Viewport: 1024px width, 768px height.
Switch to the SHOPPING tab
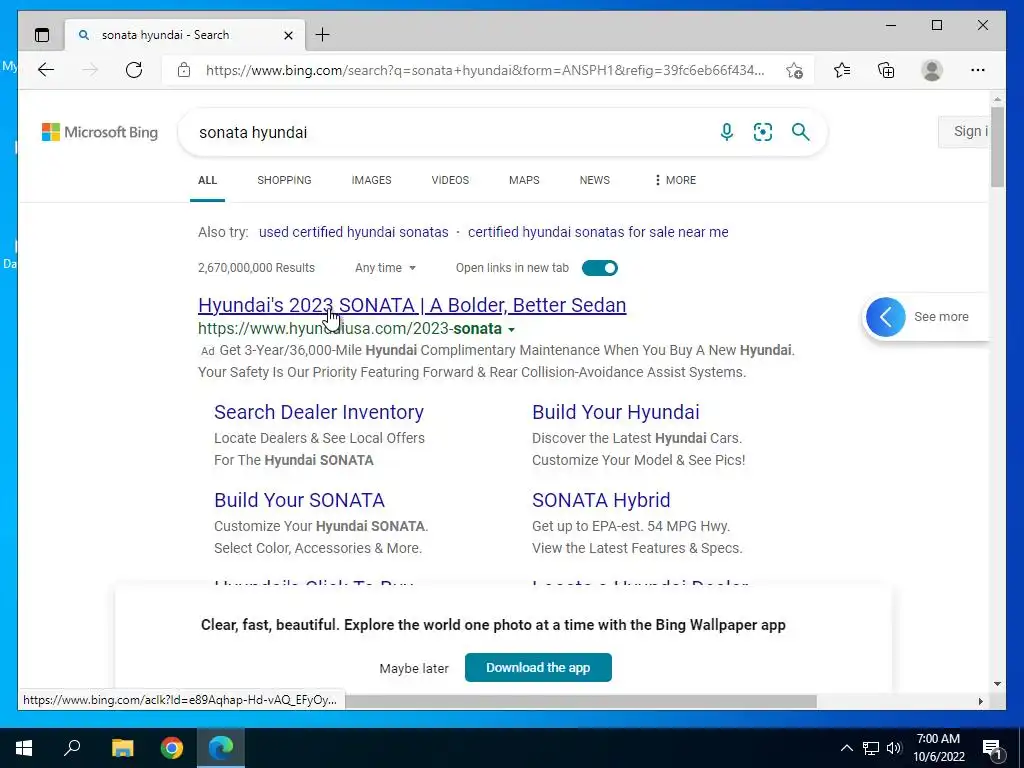(x=284, y=180)
